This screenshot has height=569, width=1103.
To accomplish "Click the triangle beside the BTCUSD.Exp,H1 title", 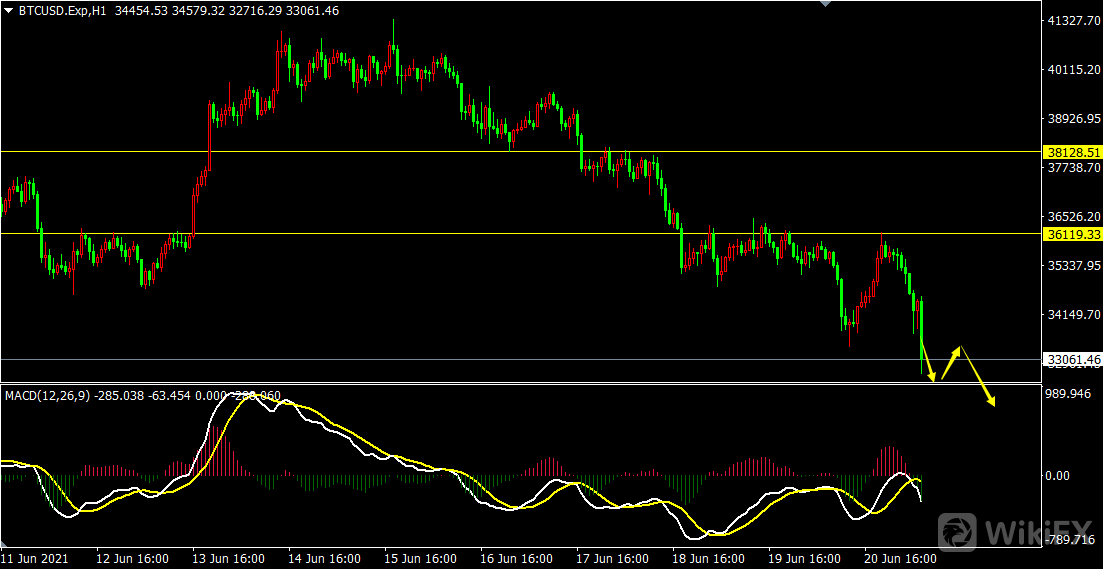I will 9,9.
